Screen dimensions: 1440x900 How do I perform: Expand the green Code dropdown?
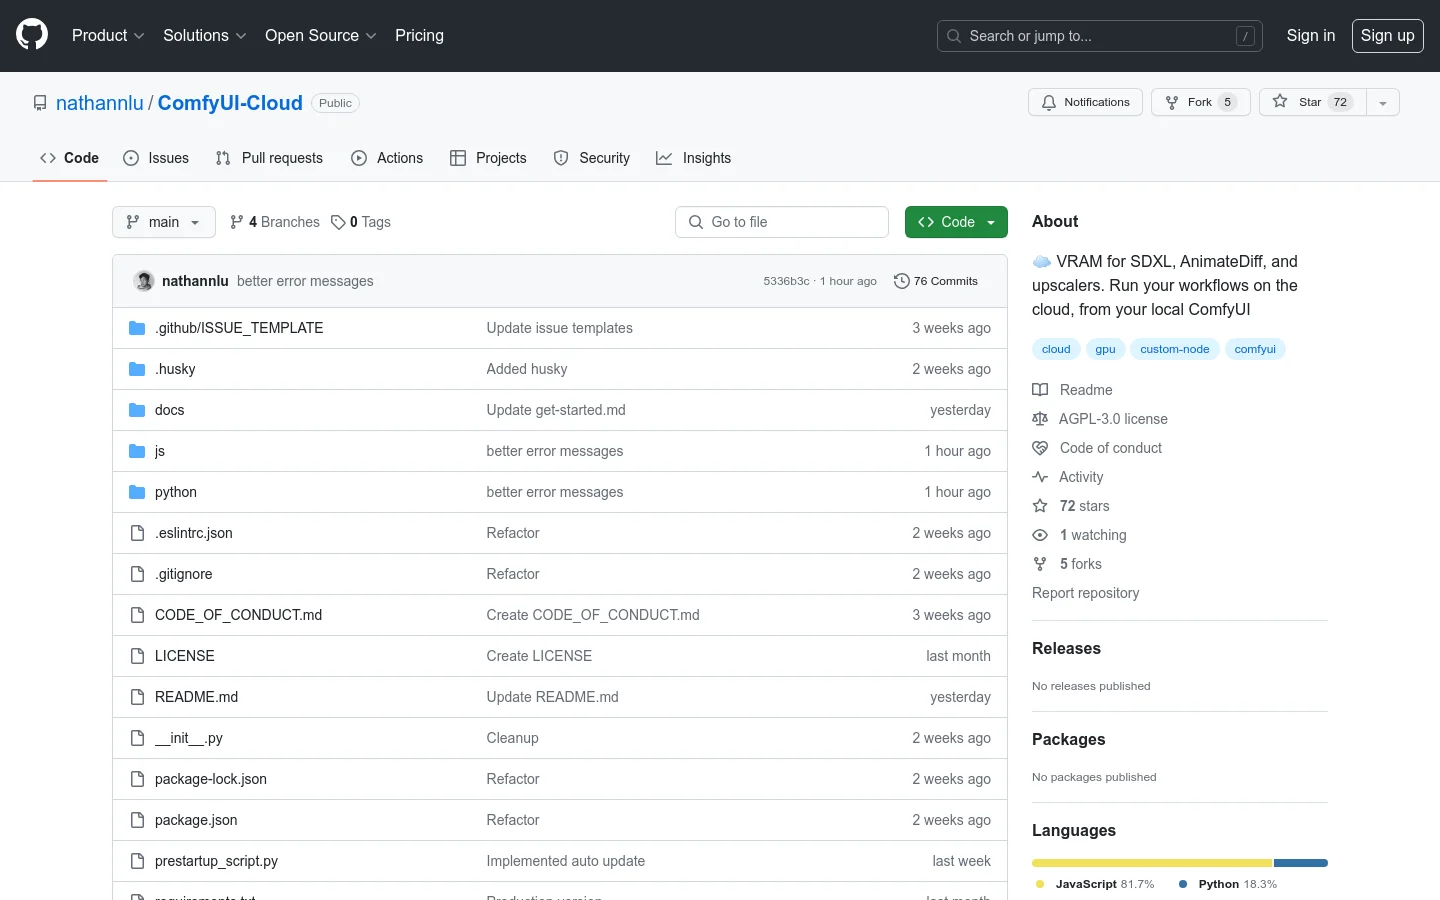coord(956,222)
